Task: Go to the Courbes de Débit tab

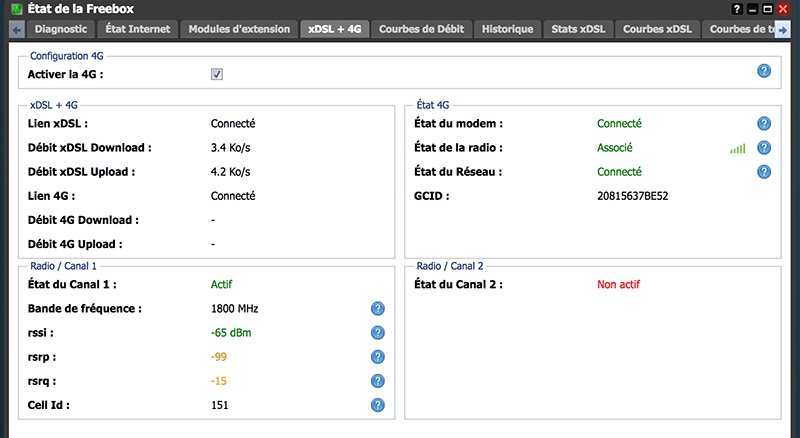Action: coord(421,29)
